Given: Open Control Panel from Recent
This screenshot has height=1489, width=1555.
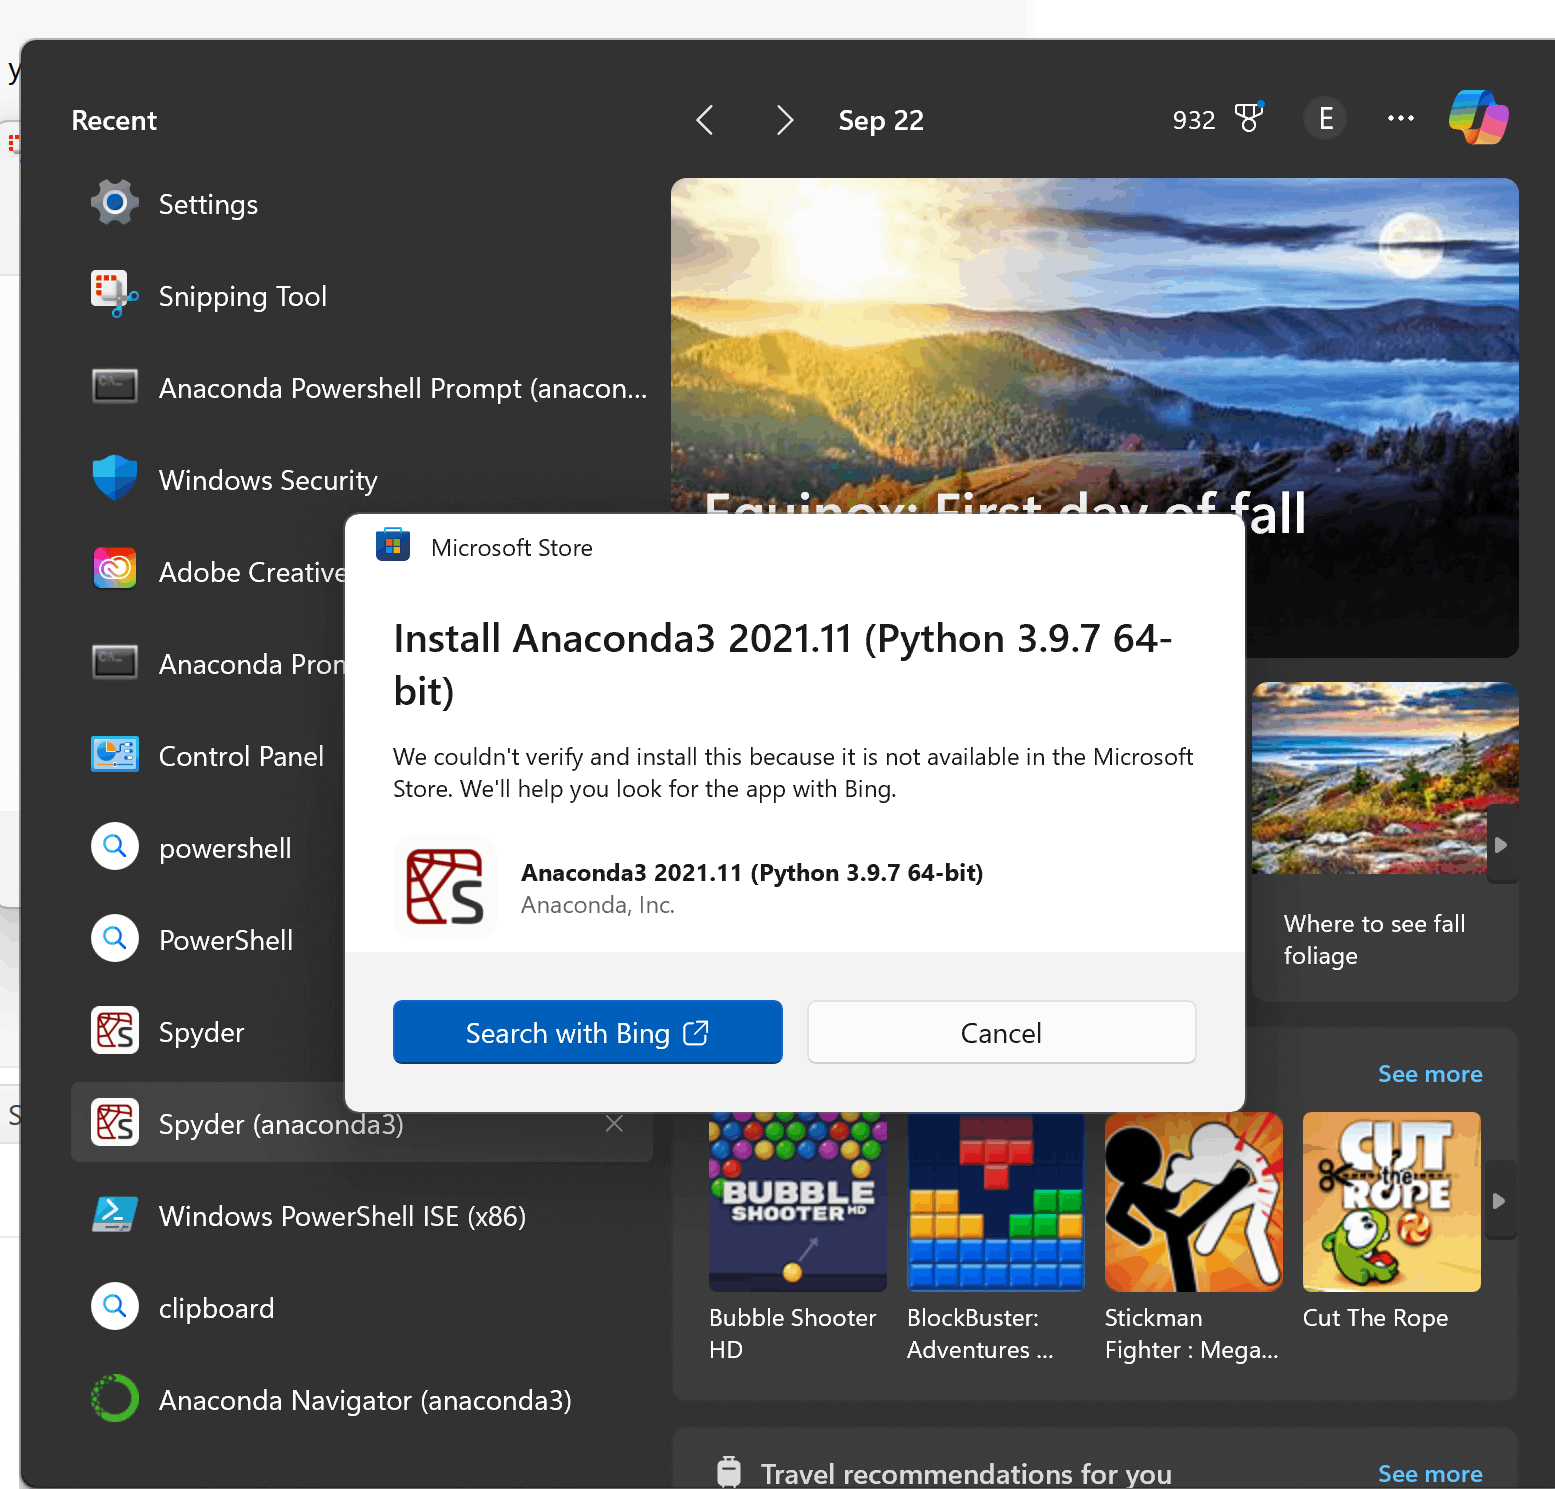Looking at the screenshot, I should [x=208, y=756].
